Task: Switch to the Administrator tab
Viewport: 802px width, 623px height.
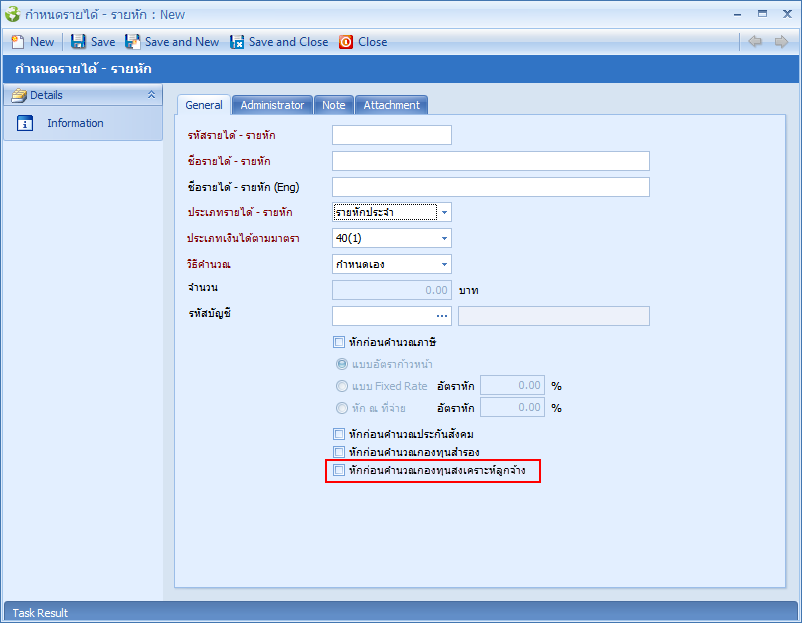Action: pos(272,105)
